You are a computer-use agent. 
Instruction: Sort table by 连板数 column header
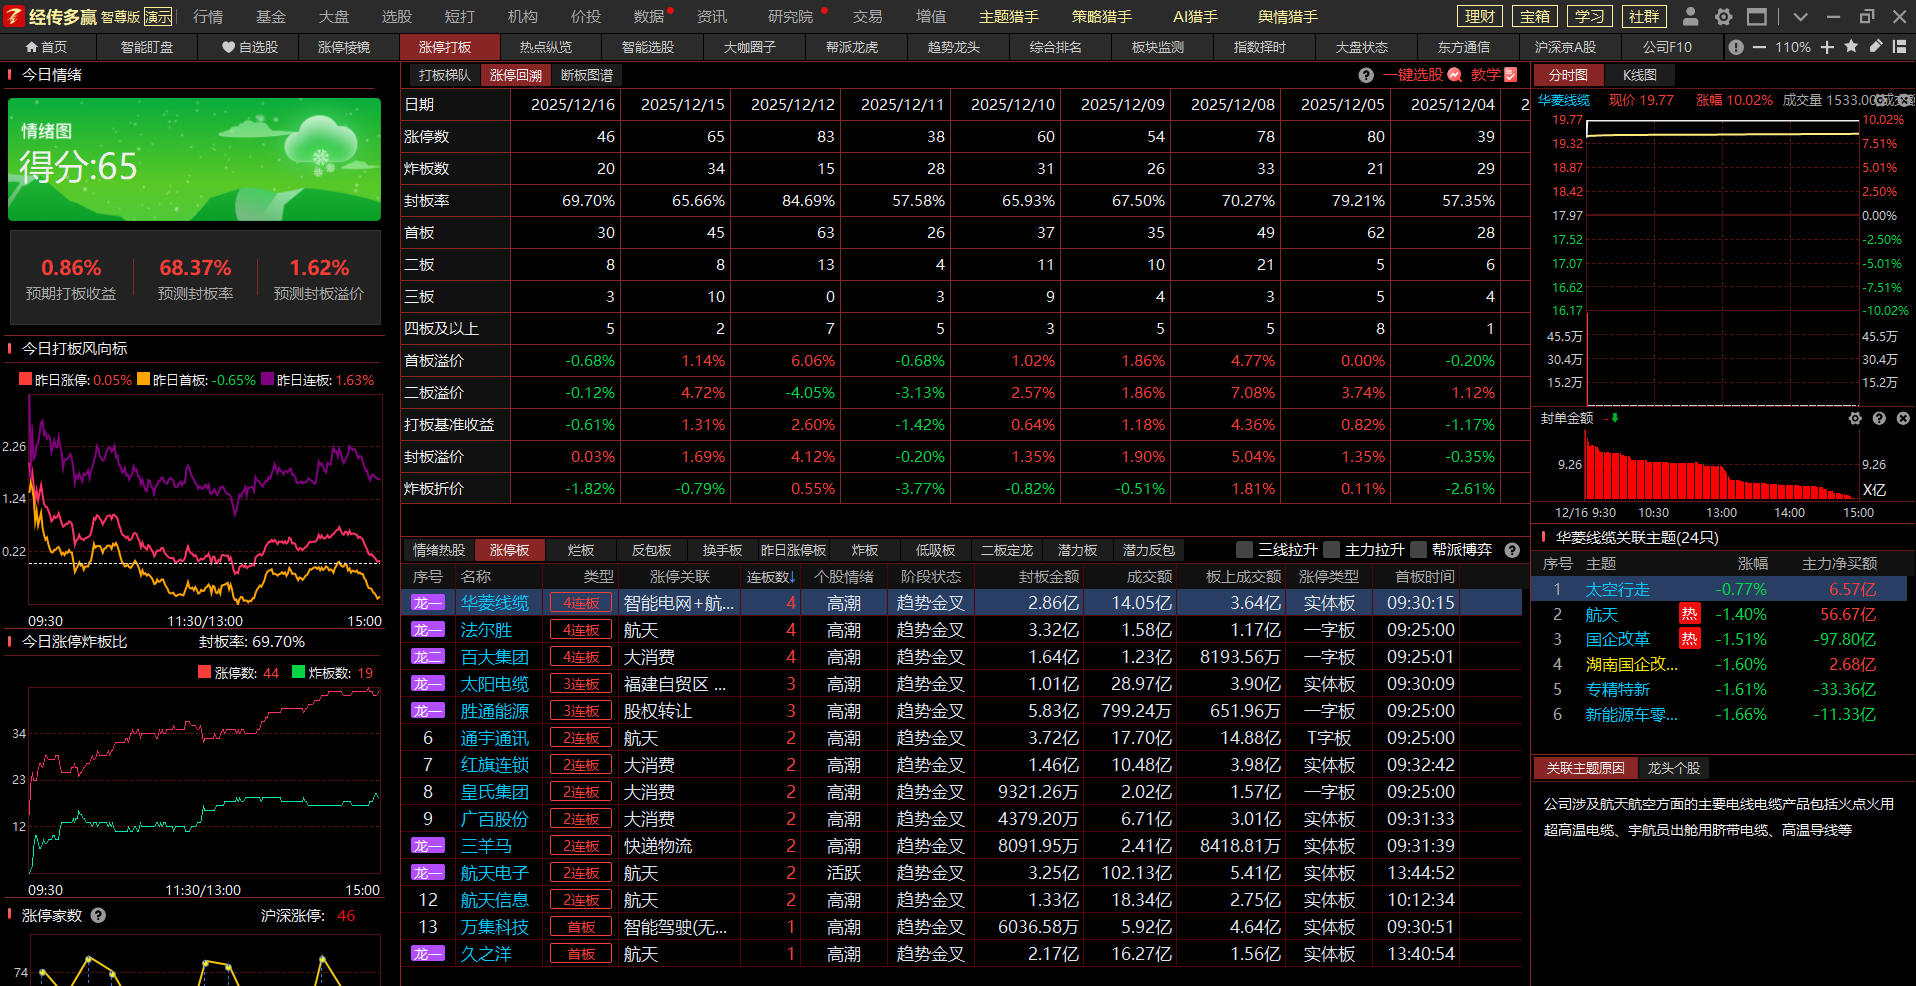point(770,577)
